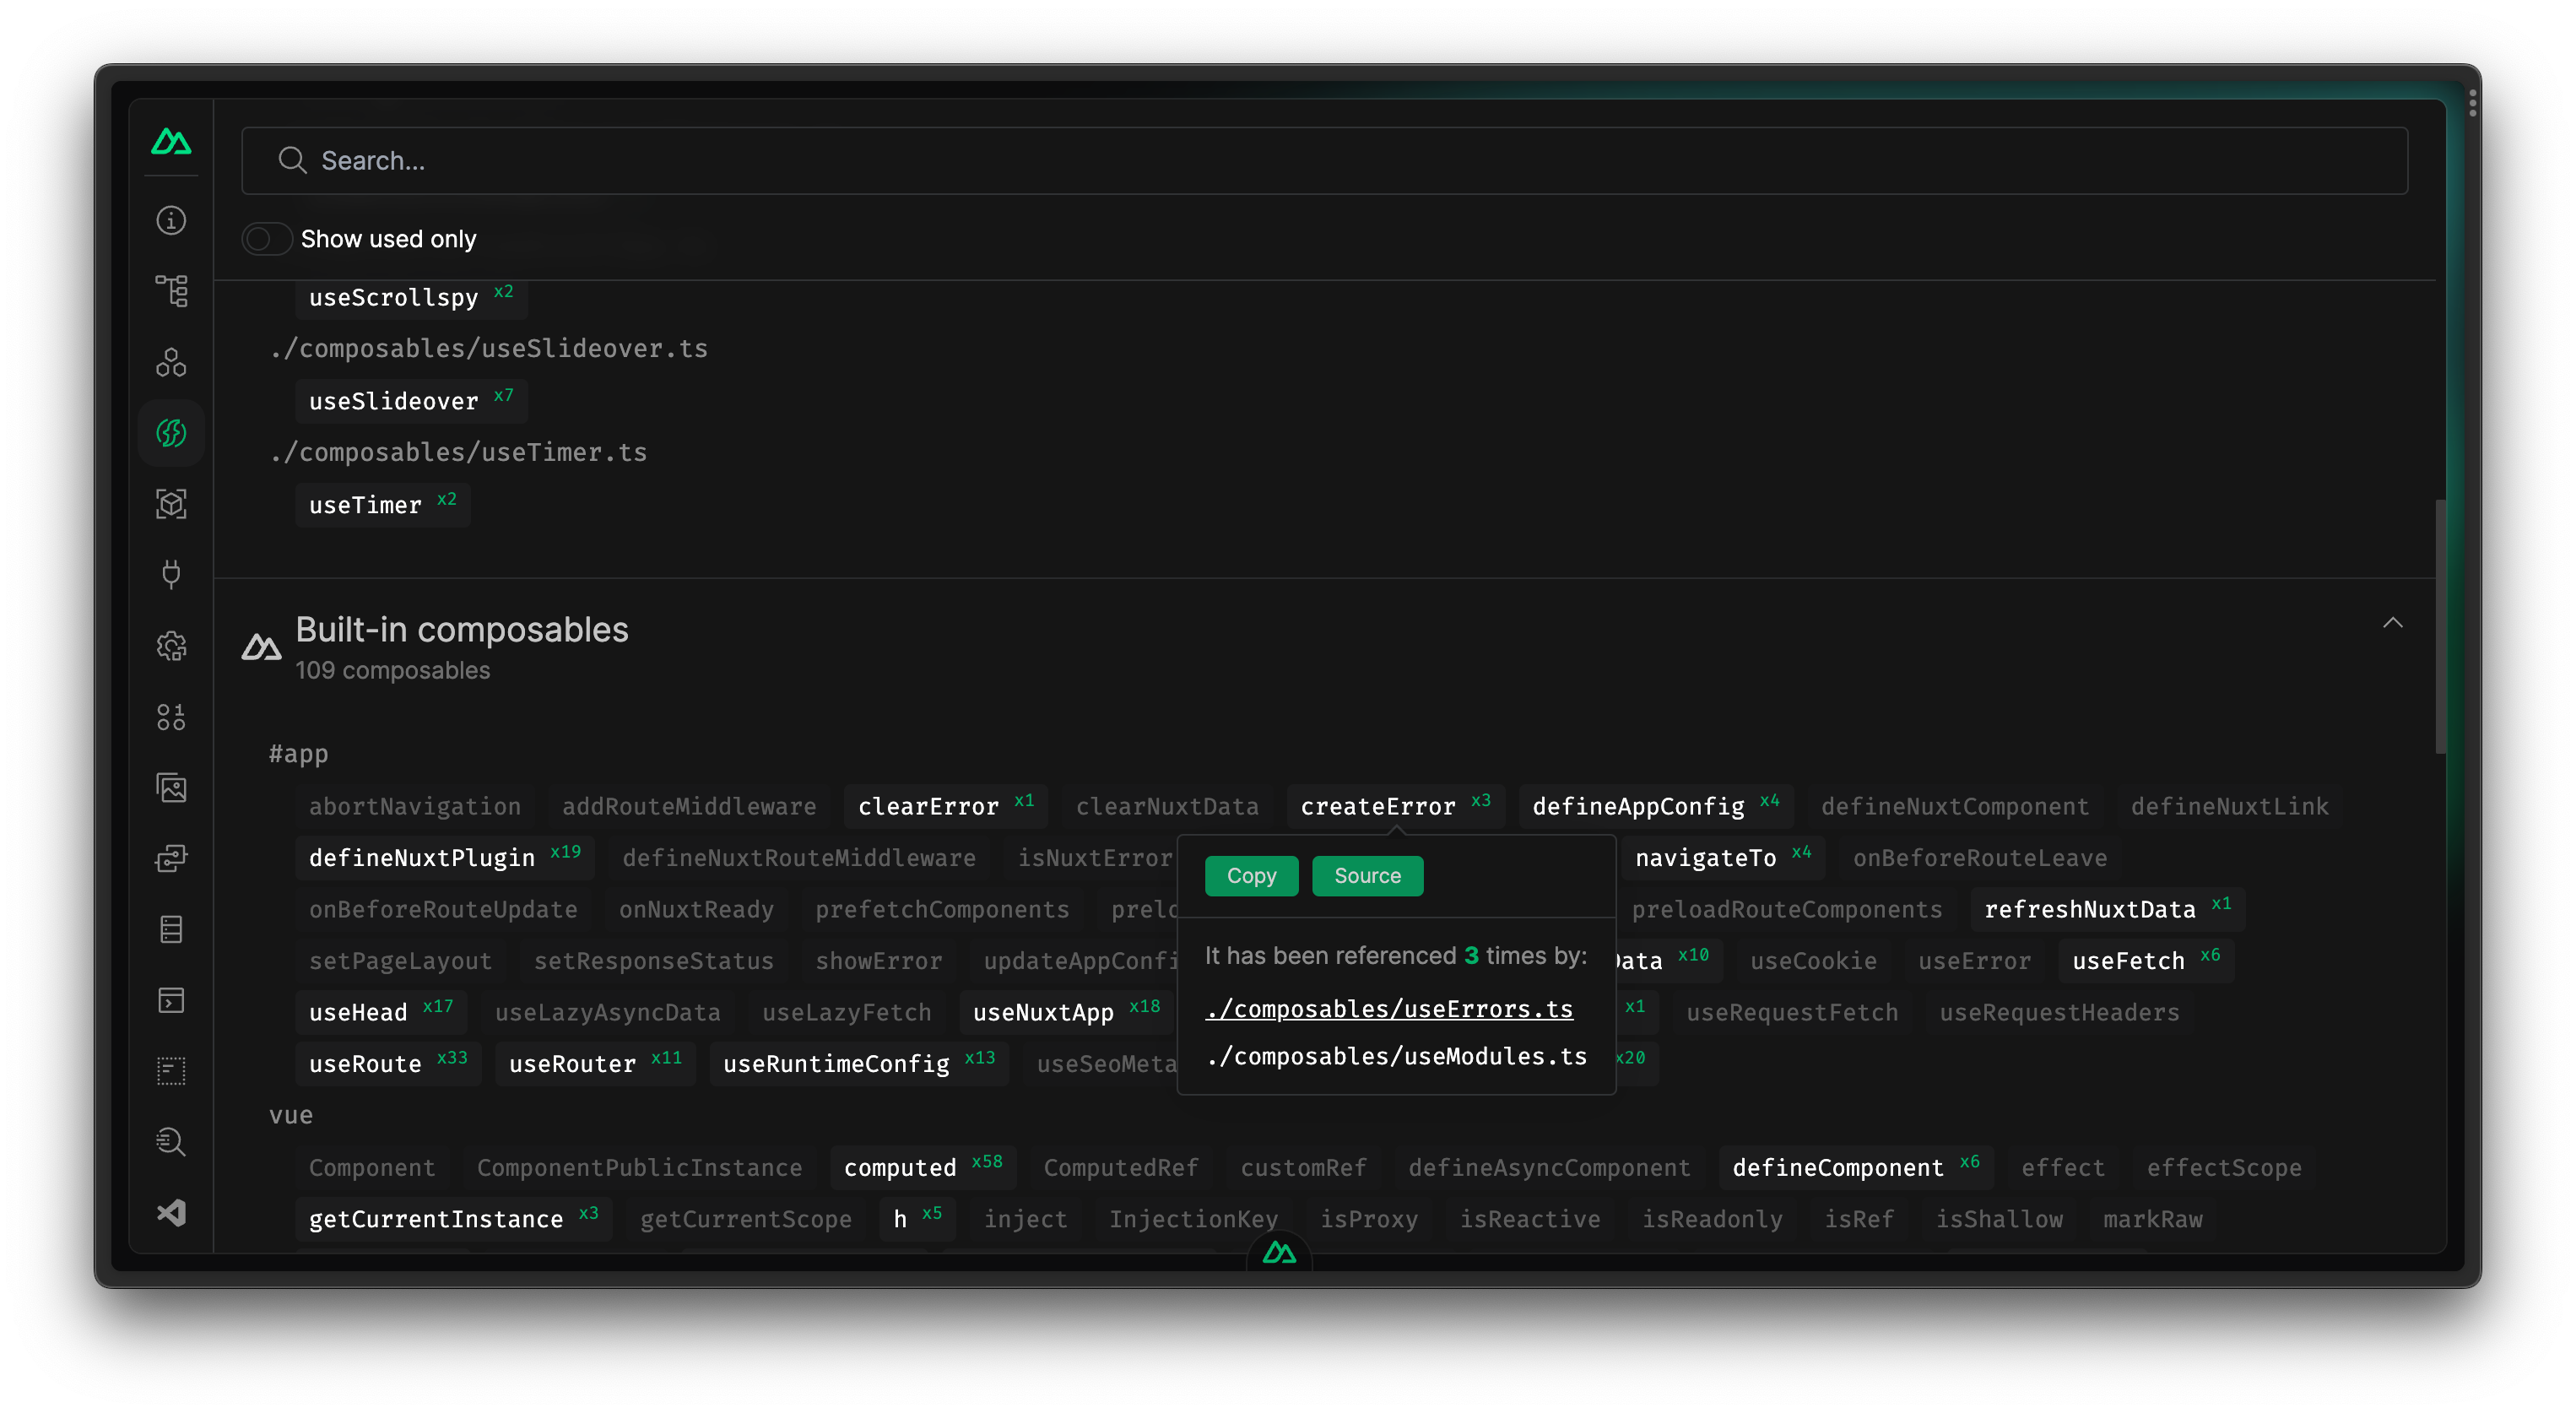Open the Runtime Config gear icon
This screenshot has width=2576, height=1413.
coord(171,646)
